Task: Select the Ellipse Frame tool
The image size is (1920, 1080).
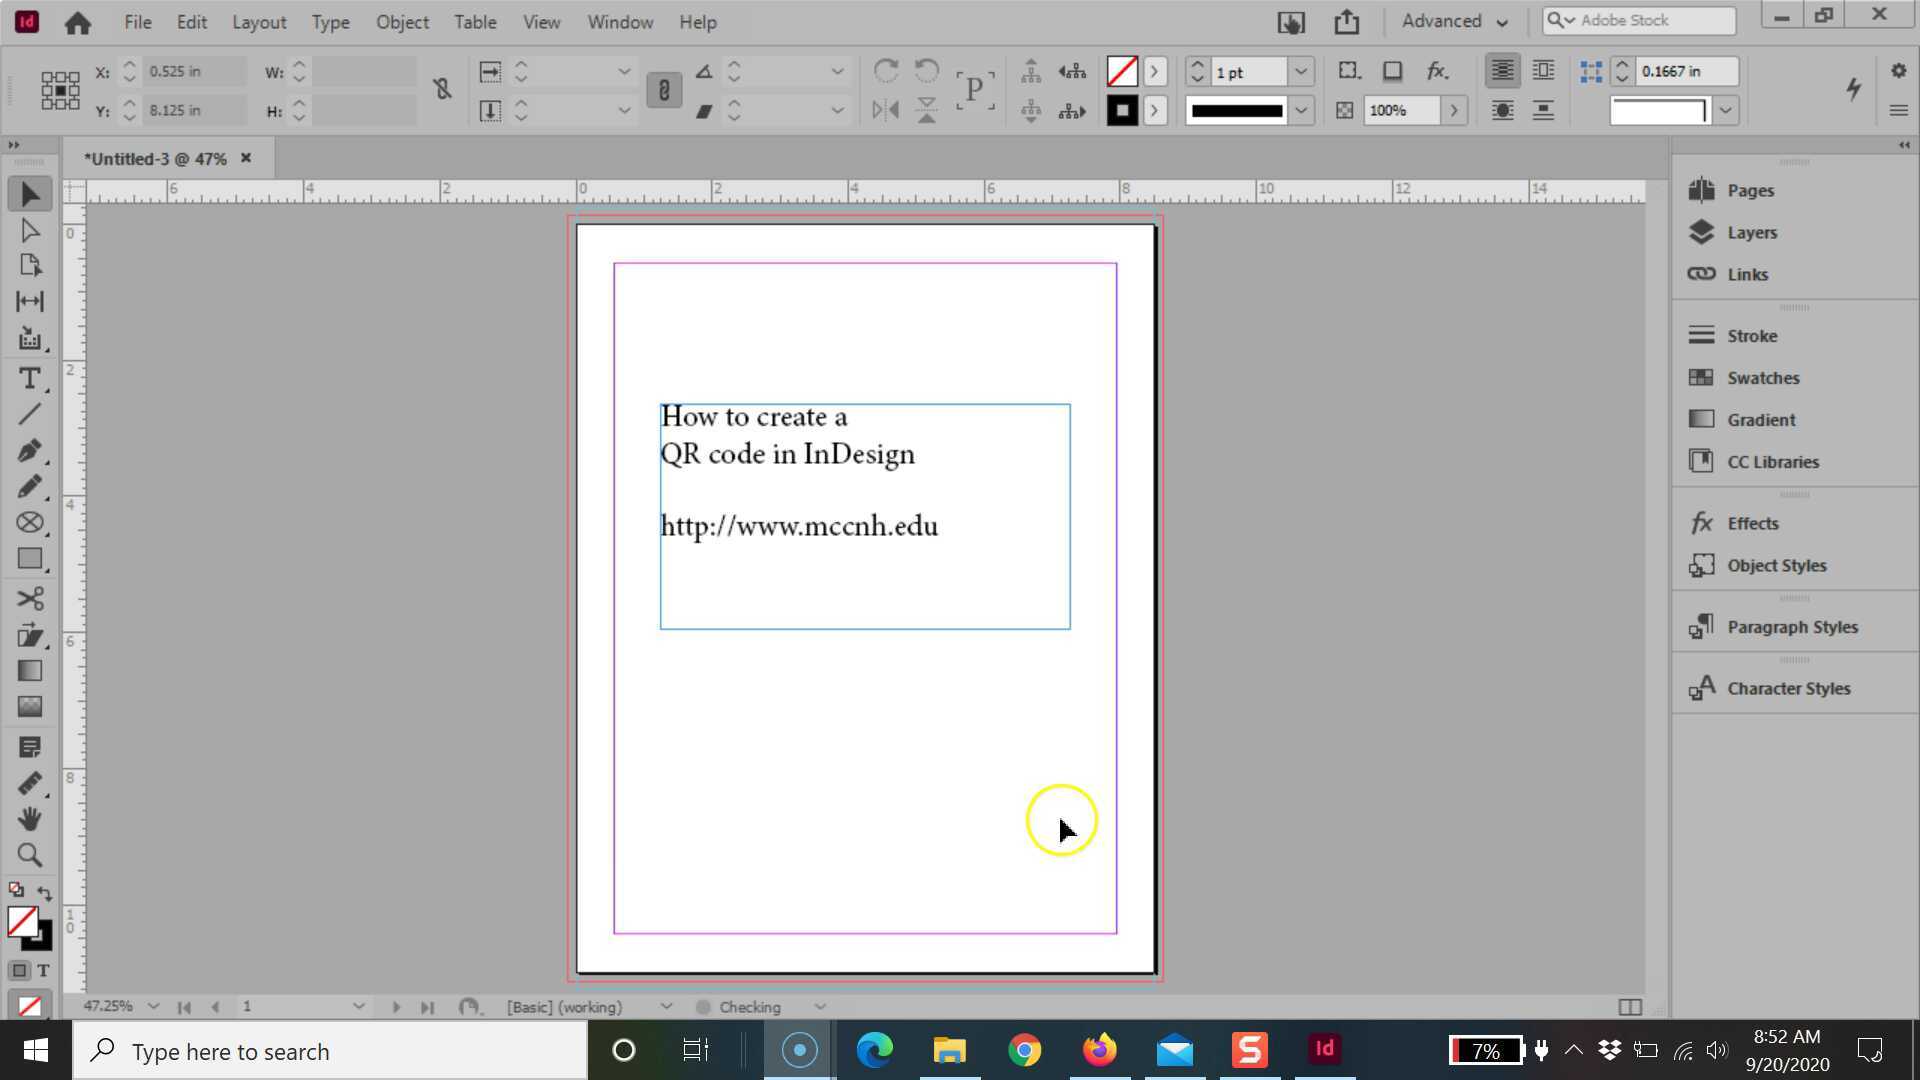Action: point(29,523)
